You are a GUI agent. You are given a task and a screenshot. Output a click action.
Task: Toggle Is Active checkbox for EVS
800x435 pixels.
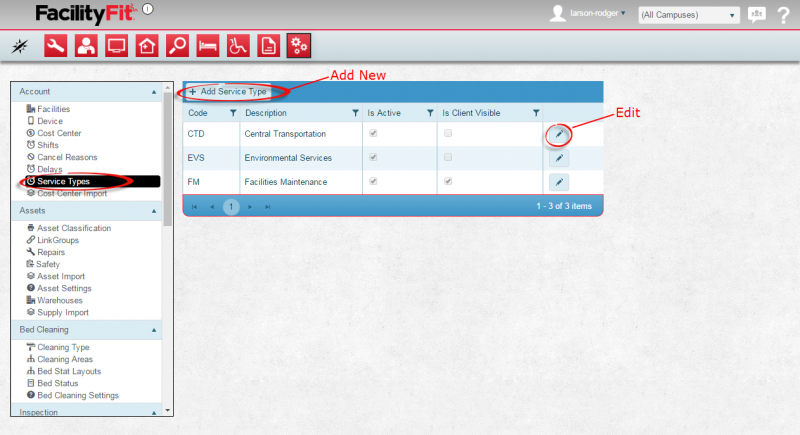click(373, 157)
